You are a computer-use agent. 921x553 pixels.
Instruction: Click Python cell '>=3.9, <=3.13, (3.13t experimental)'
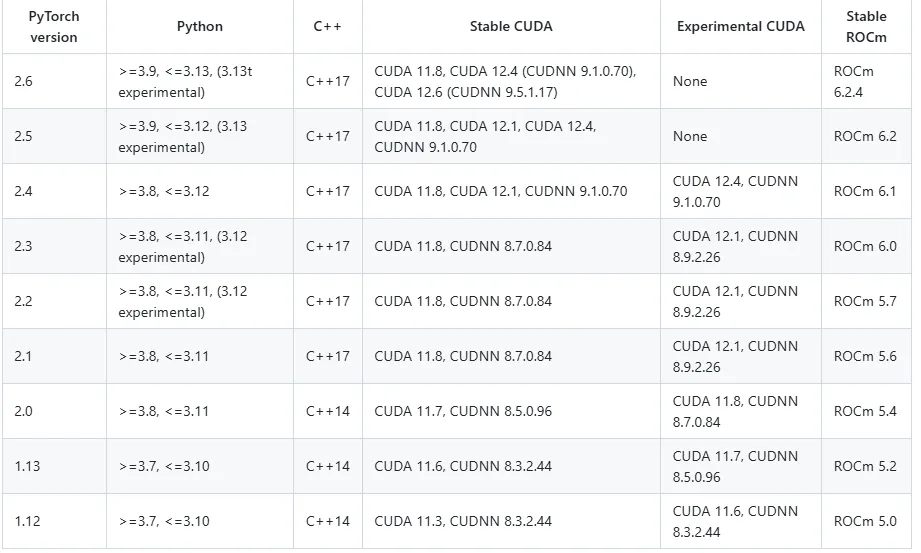(x=200, y=81)
